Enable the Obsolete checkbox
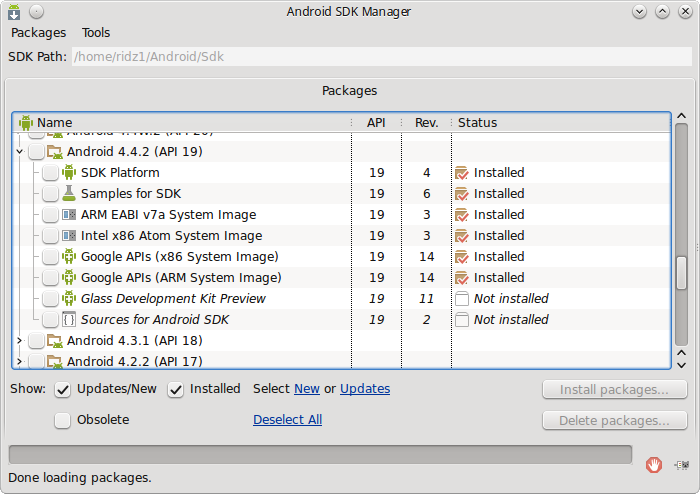Viewport: 700px width, 494px height. 62,420
